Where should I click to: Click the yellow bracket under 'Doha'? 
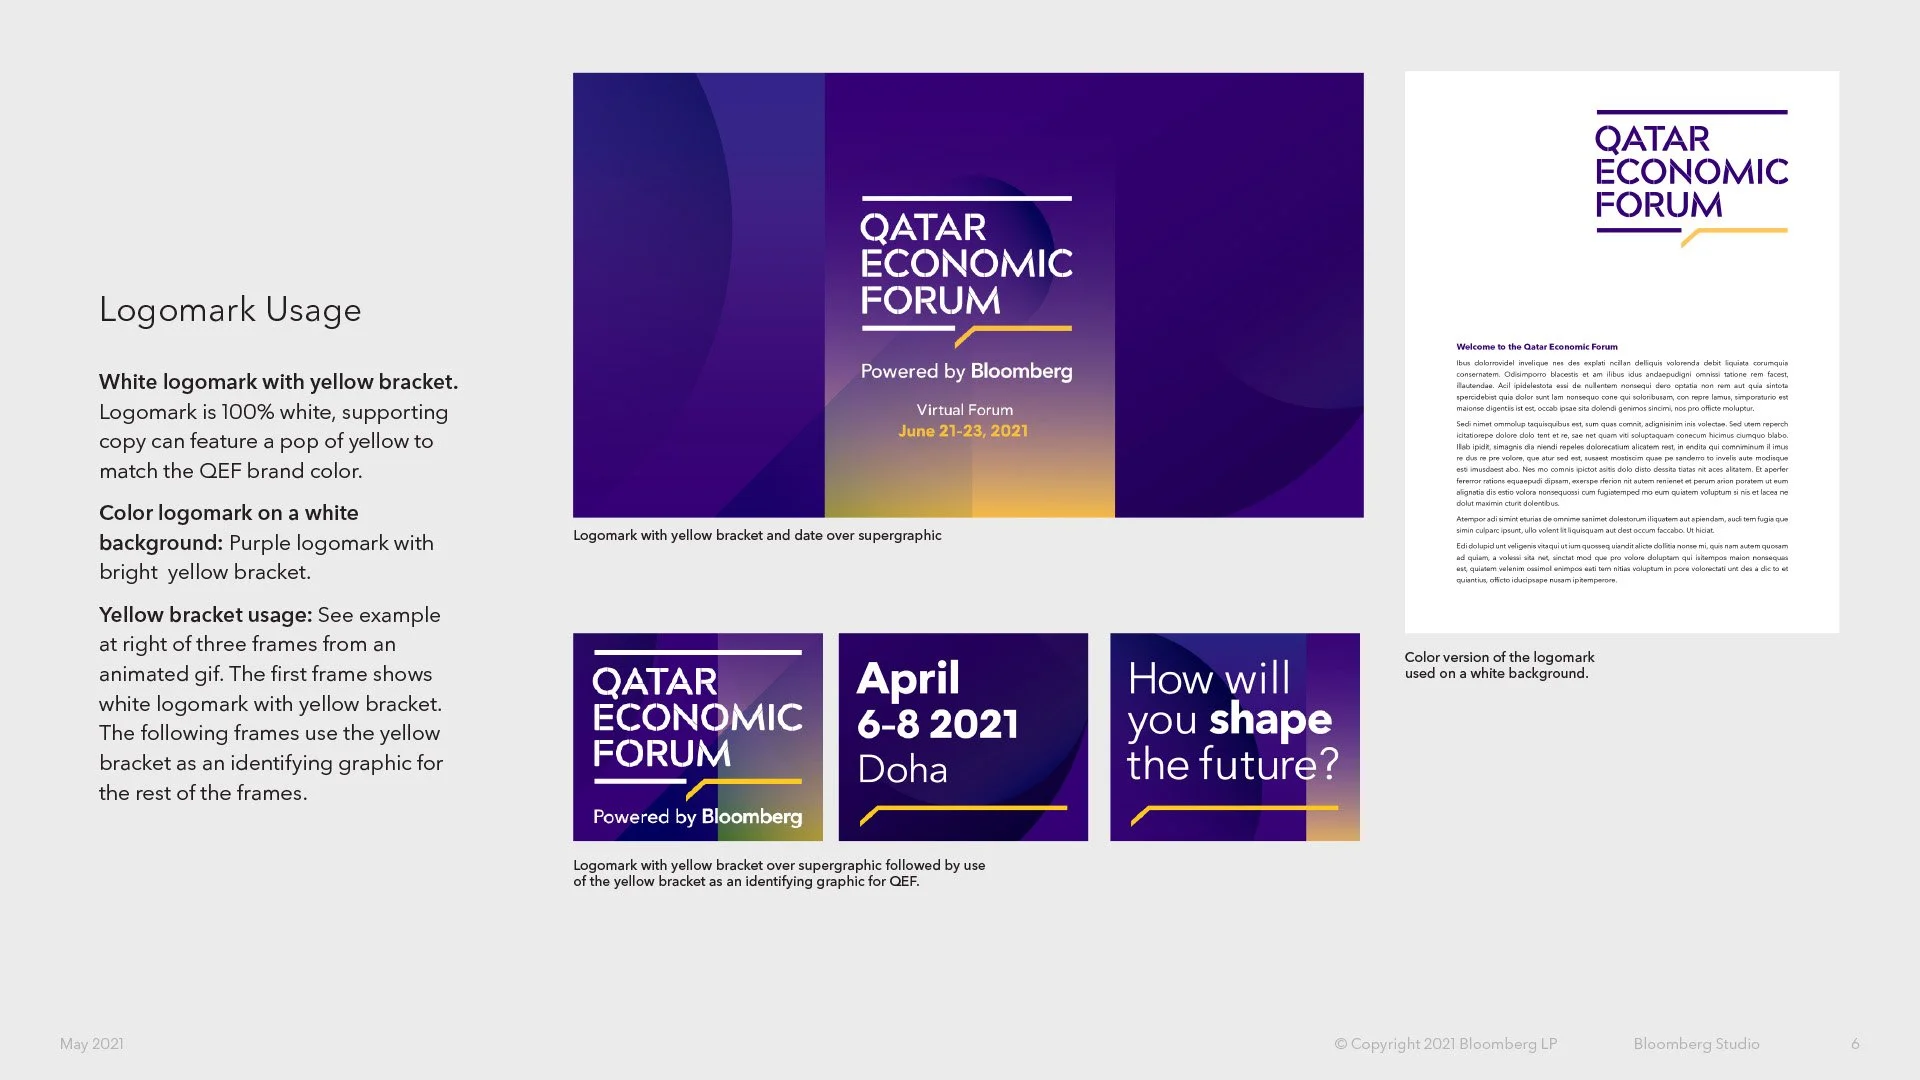click(x=963, y=814)
